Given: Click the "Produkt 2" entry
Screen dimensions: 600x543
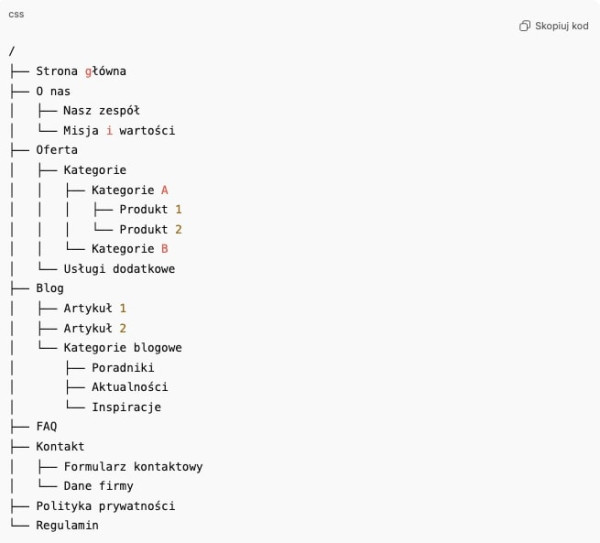Looking at the screenshot, I should click(x=151, y=229).
